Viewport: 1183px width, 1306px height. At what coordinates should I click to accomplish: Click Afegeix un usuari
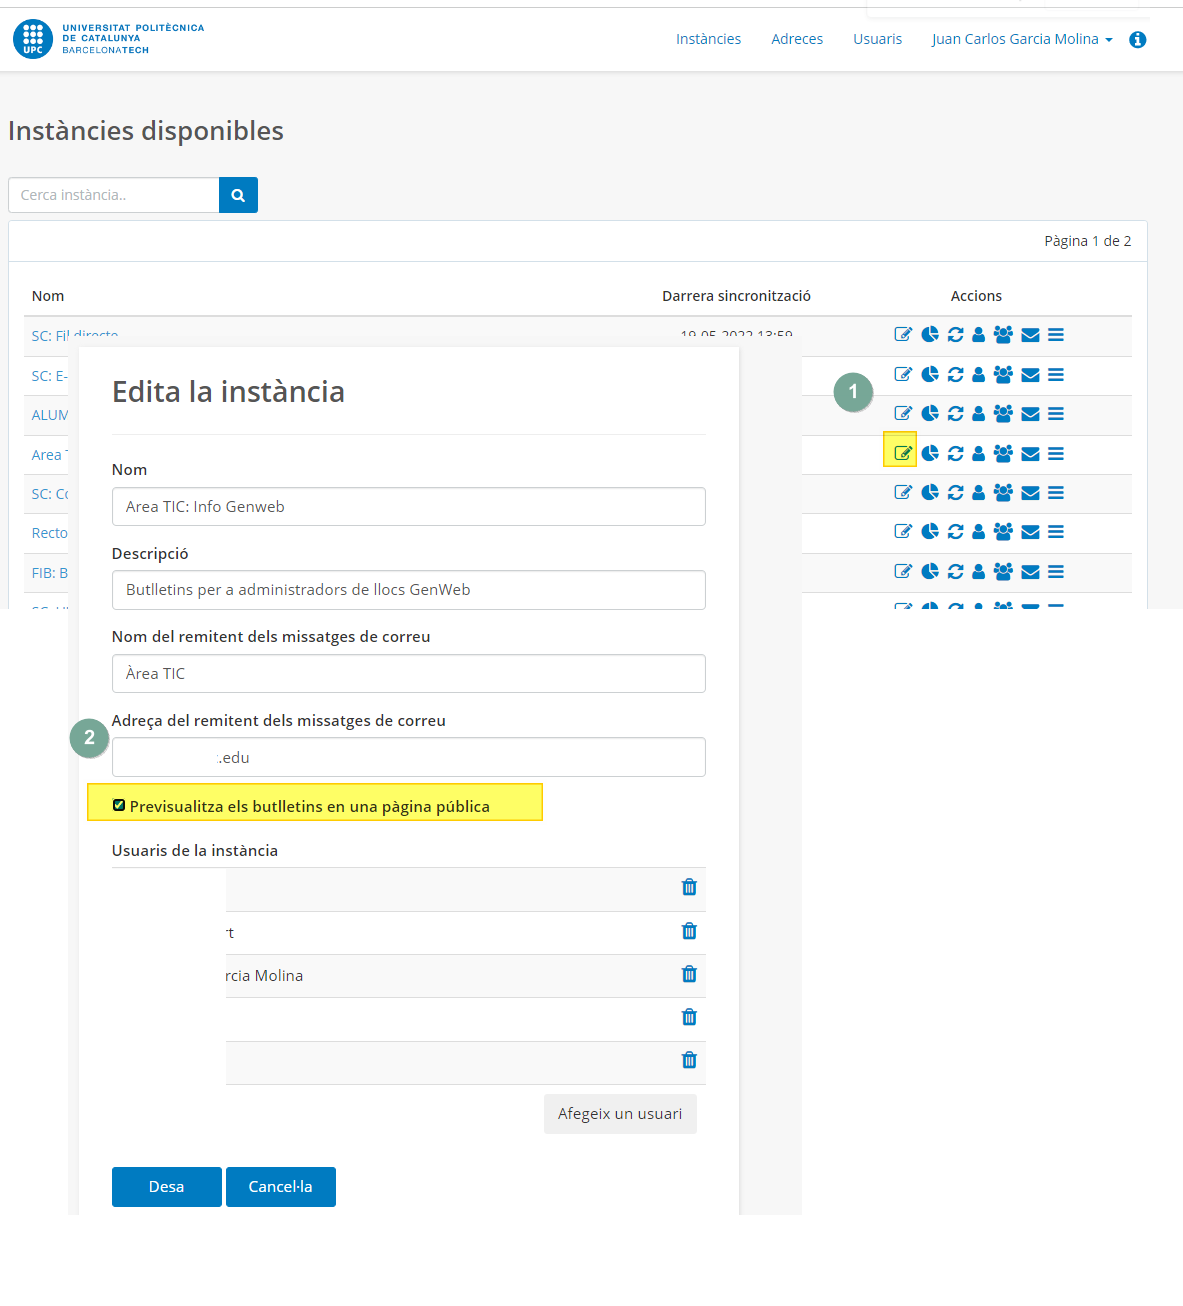(620, 1114)
